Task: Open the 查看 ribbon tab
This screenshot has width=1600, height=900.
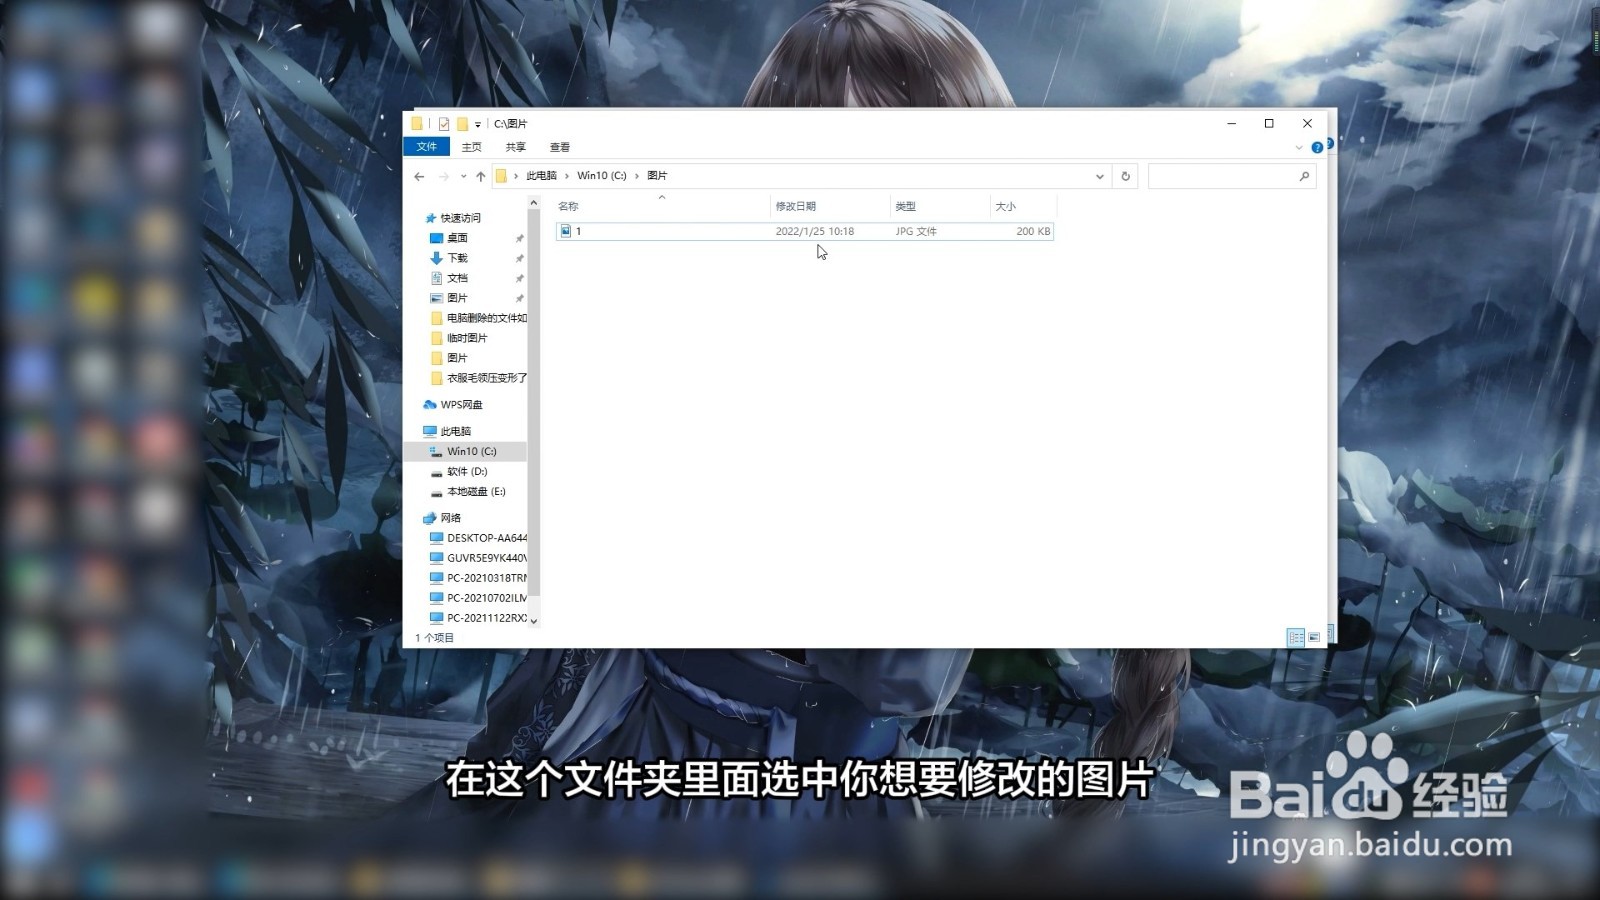Action: click(x=560, y=147)
